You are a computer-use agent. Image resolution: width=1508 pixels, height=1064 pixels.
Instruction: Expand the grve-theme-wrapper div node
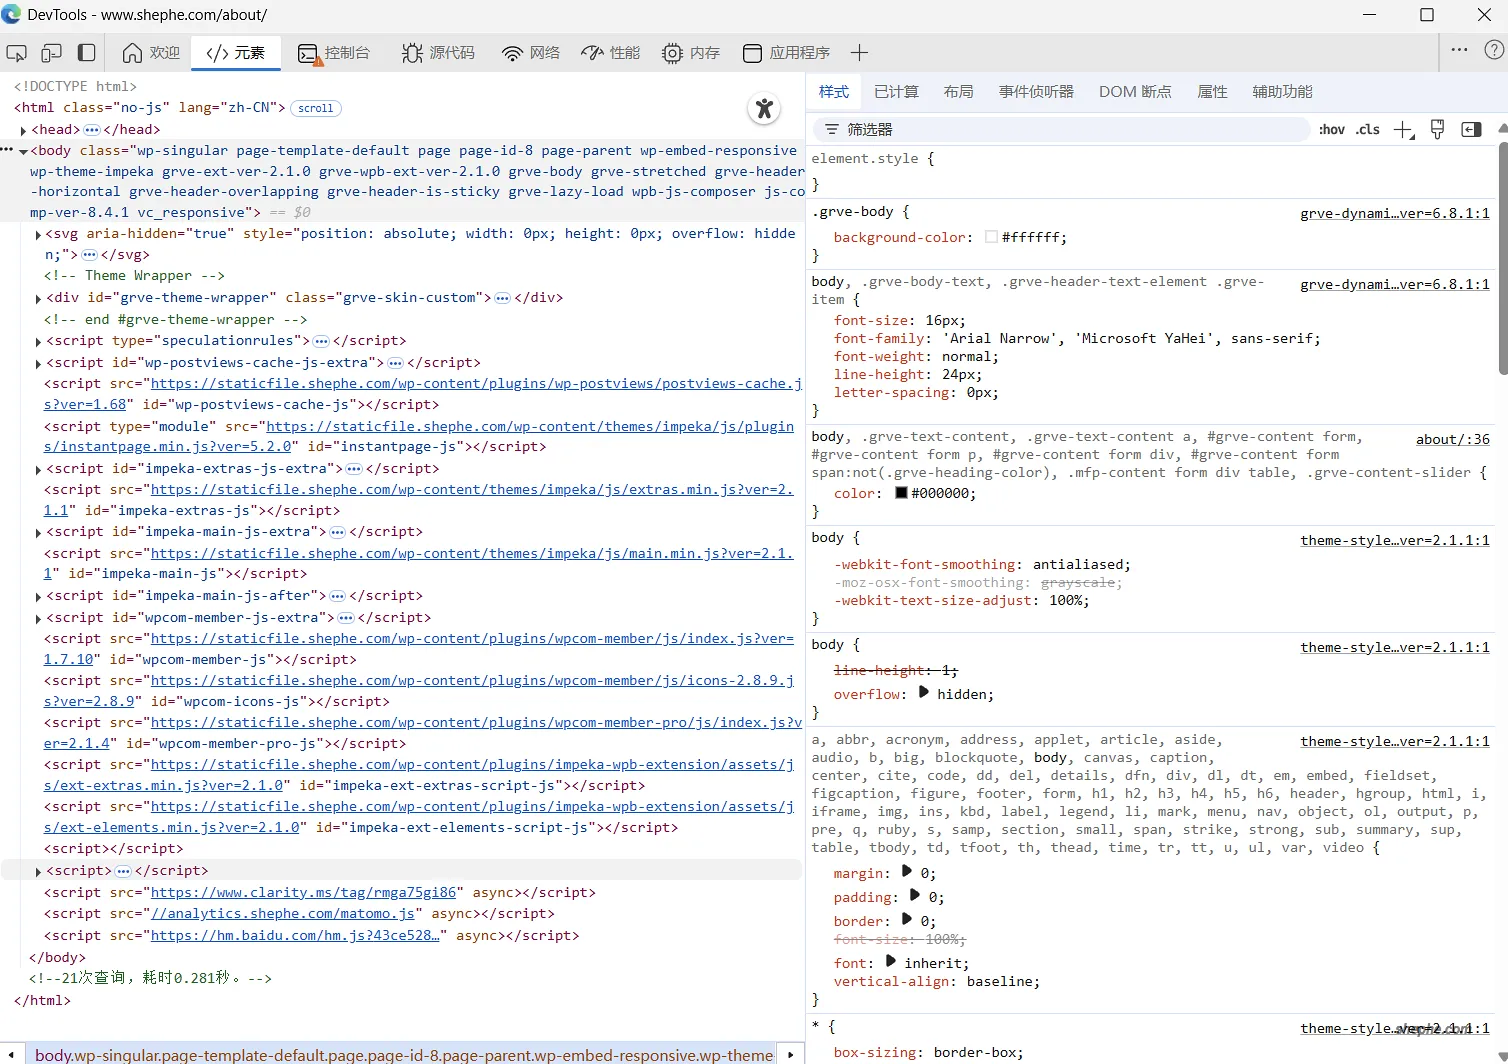point(38,298)
